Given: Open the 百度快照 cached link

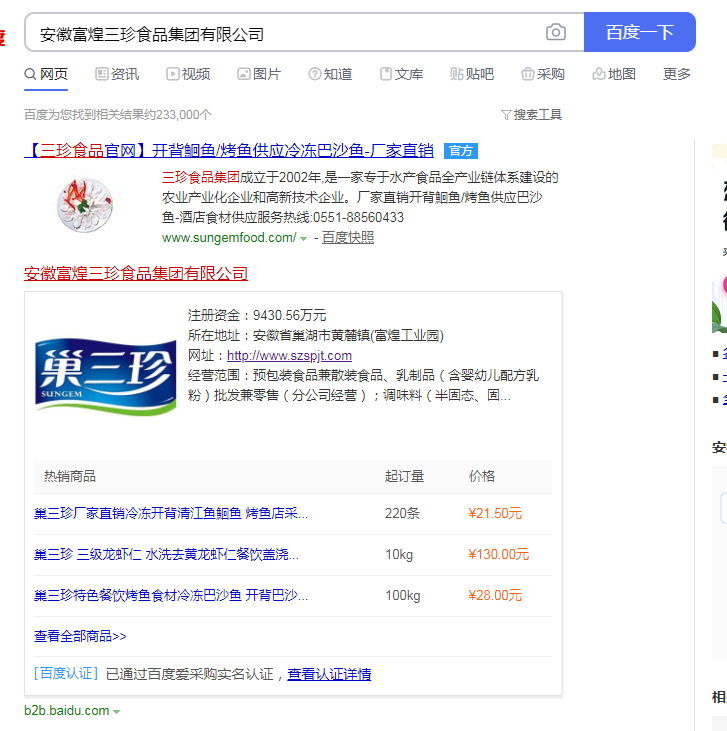Looking at the screenshot, I should 348,238.
